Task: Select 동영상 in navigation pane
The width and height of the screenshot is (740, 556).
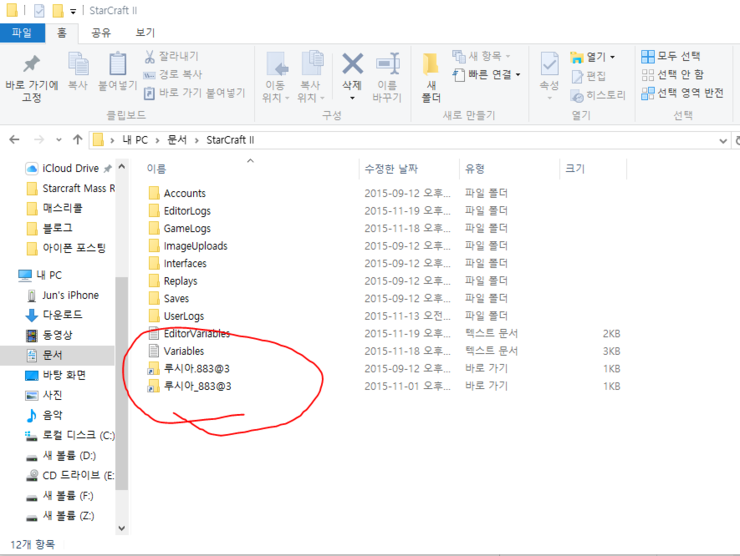Action: [x=49, y=335]
